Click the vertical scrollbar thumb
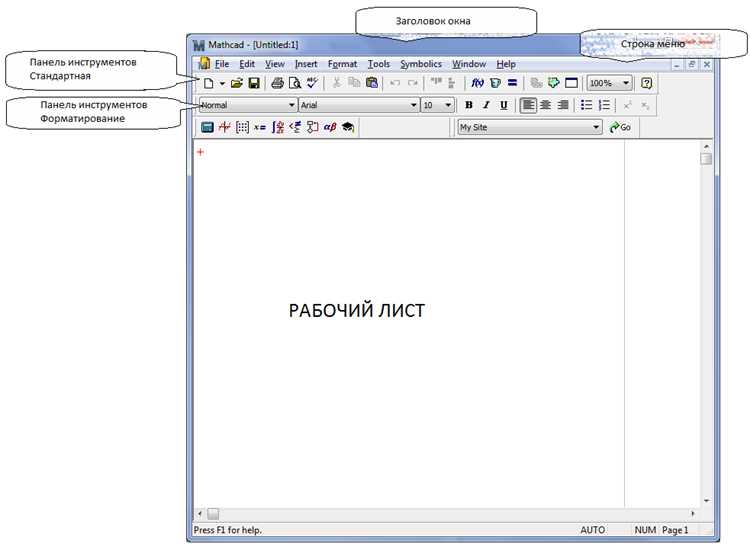This screenshot has height=550, width=750. (x=706, y=159)
